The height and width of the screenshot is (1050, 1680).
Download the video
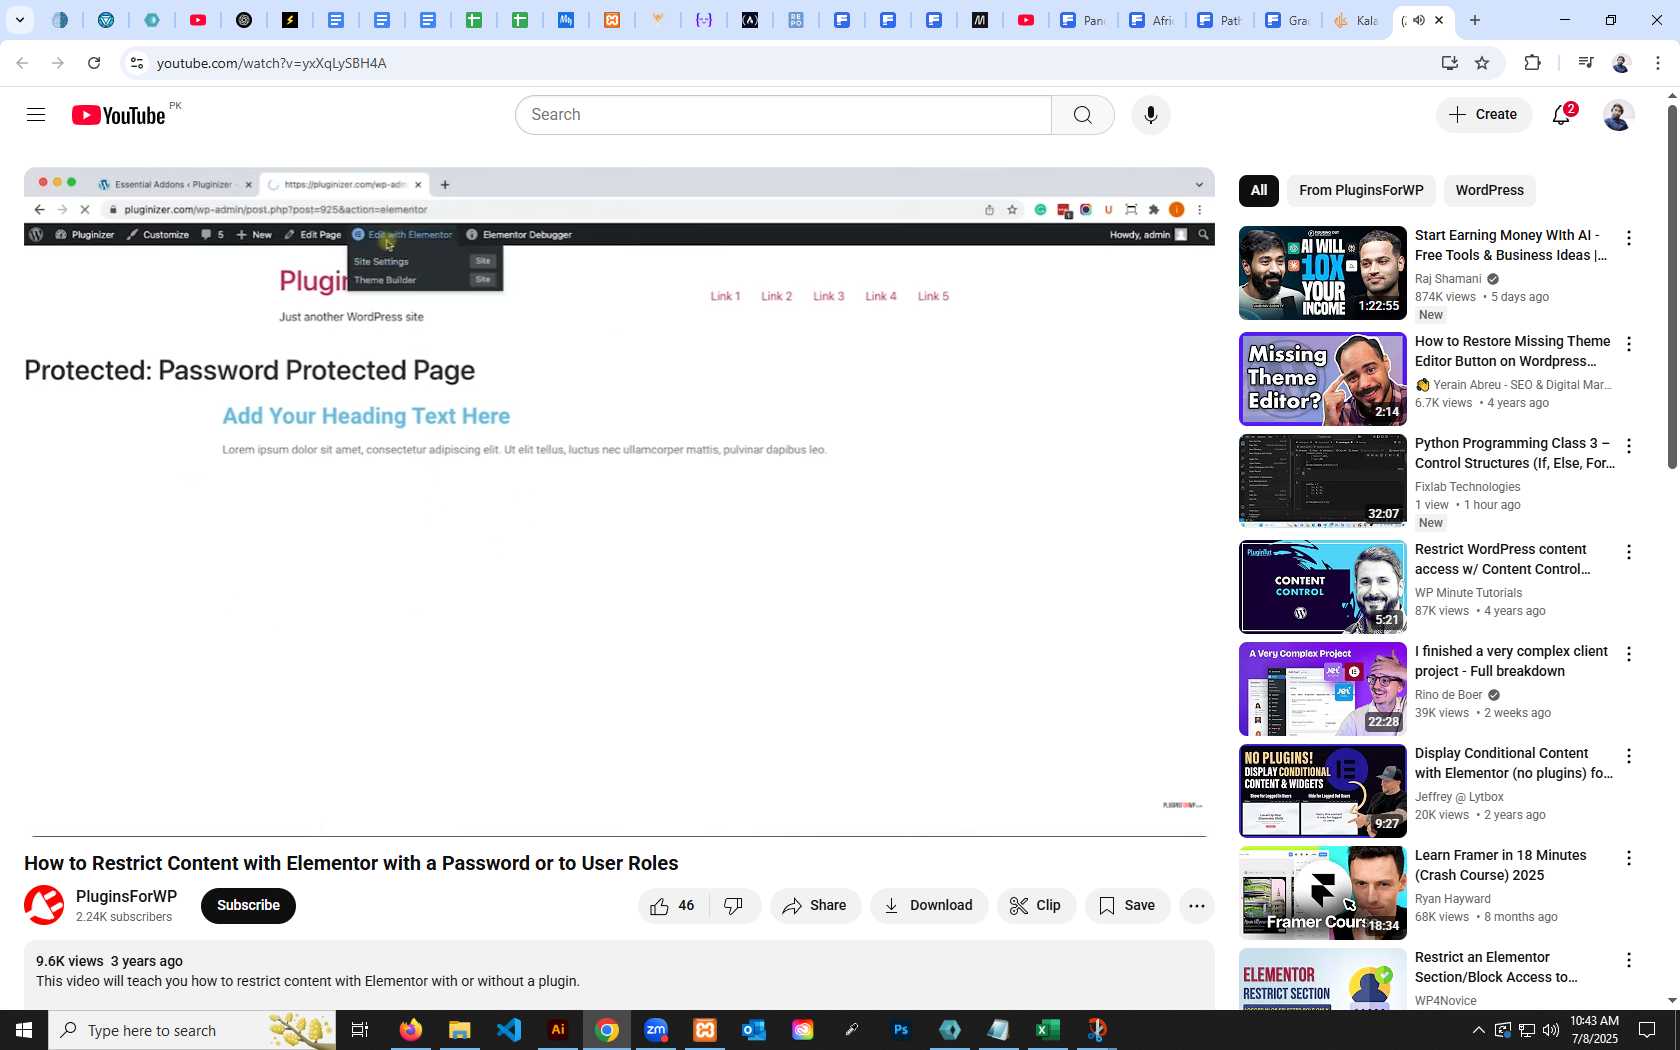click(929, 906)
